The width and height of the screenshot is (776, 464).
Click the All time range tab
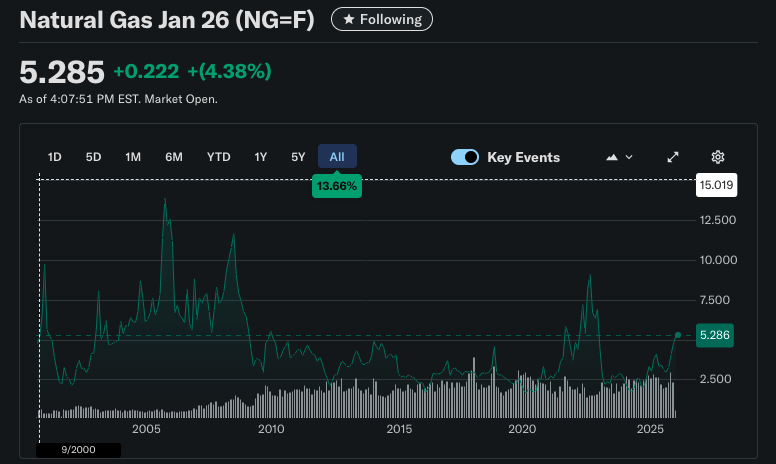click(x=337, y=157)
